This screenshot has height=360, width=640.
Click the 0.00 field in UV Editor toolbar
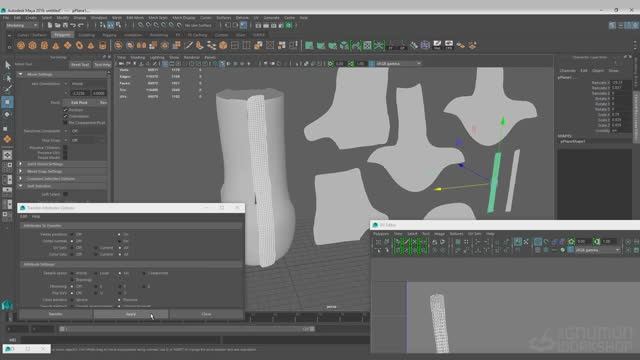pyautogui.click(x=584, y=242)
